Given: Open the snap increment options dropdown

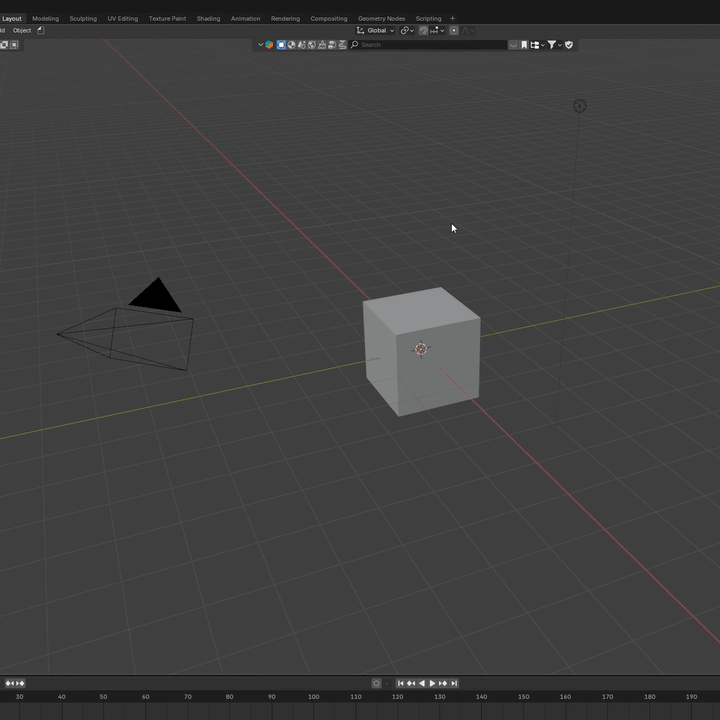Looking at the screenshot, I should (438, 30).
